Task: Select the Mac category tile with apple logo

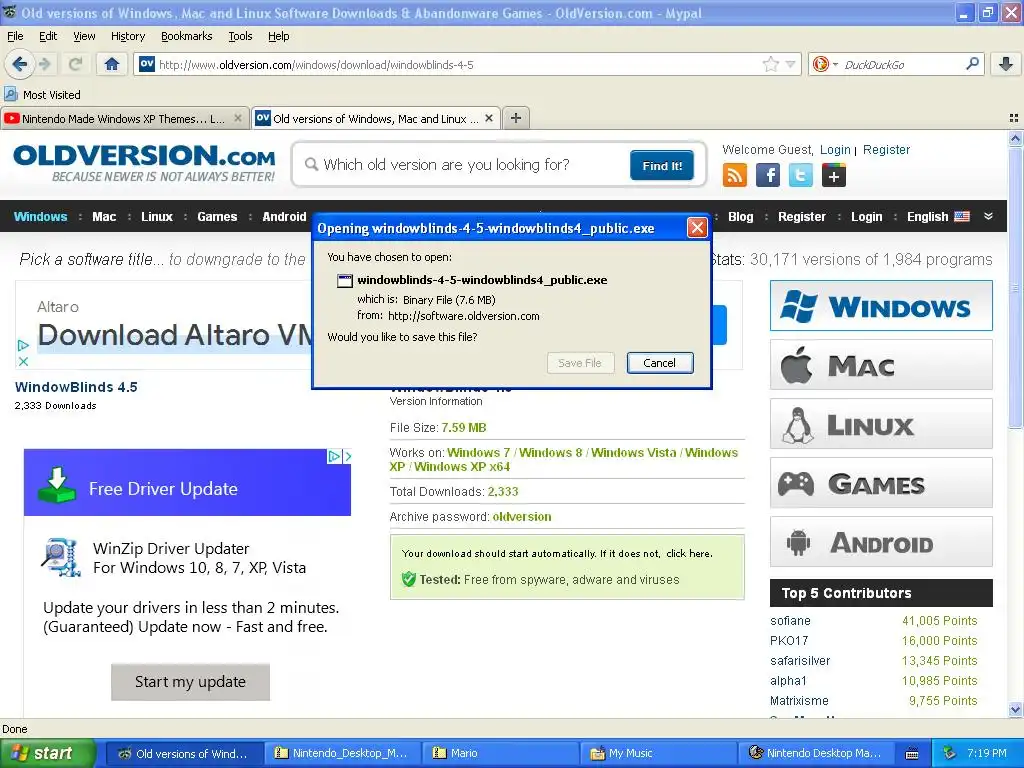Action: click(x=881, y=365)
